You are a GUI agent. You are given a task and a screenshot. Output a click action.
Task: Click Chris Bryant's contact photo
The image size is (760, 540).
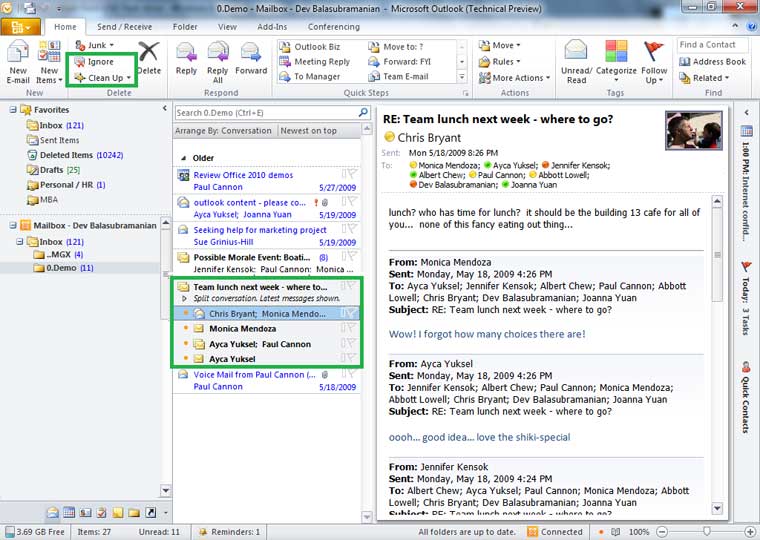pos(694,130)
